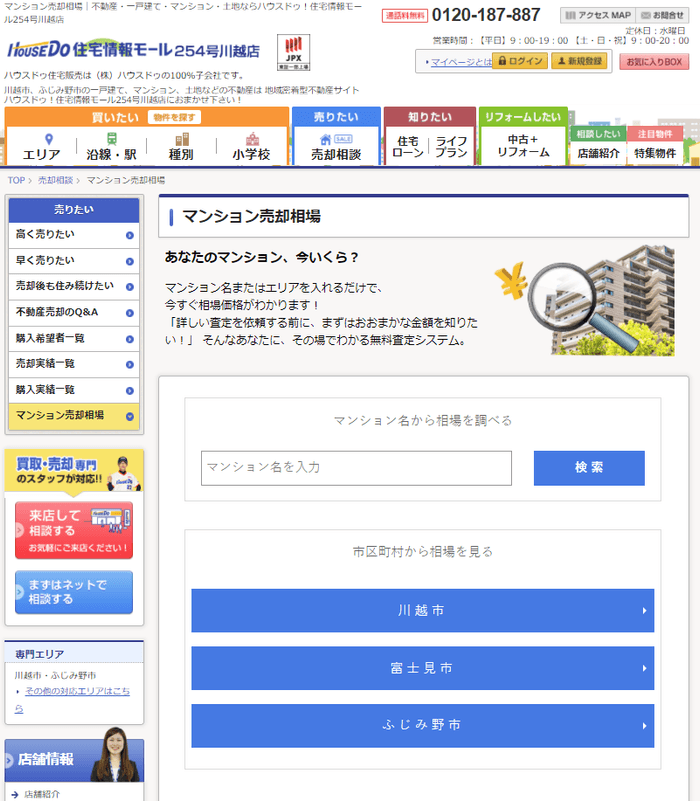Choose the property type search icon
Image resolution: width=700 pixels, height=801 pixels.
click(182, 146)
